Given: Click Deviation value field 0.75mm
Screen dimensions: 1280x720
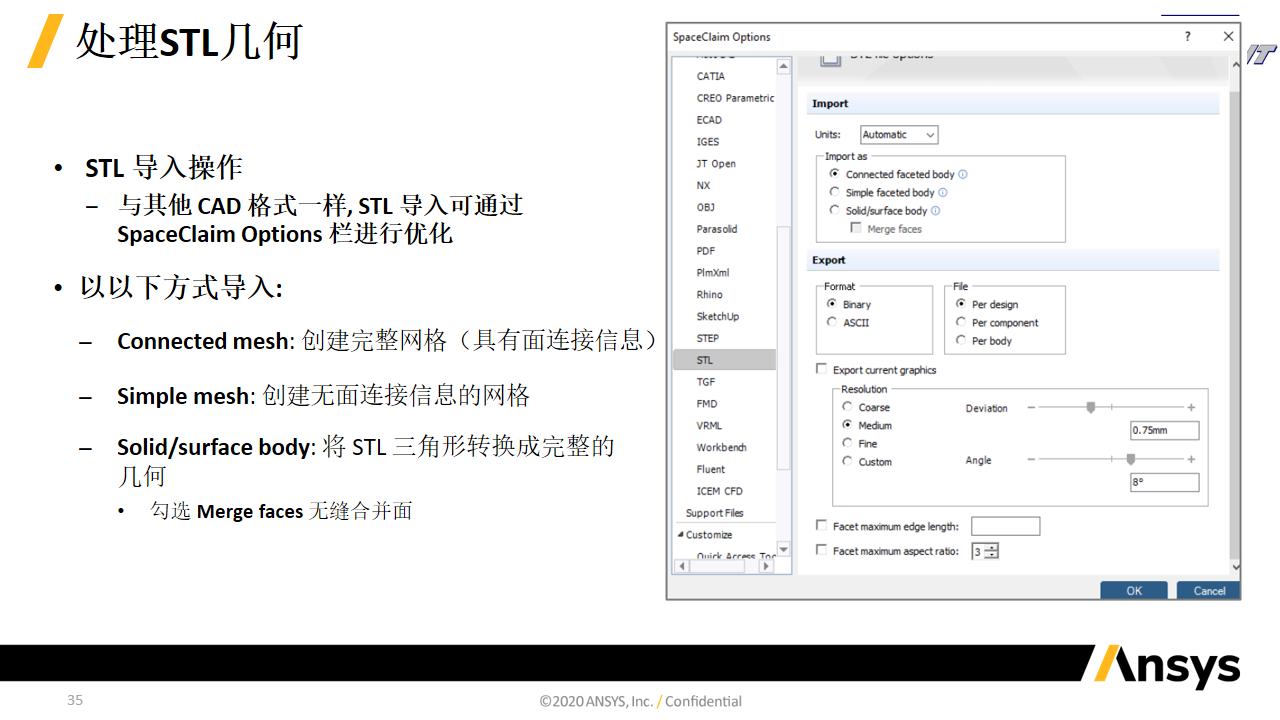Looking at the screenshot, I should [1165, 431].
